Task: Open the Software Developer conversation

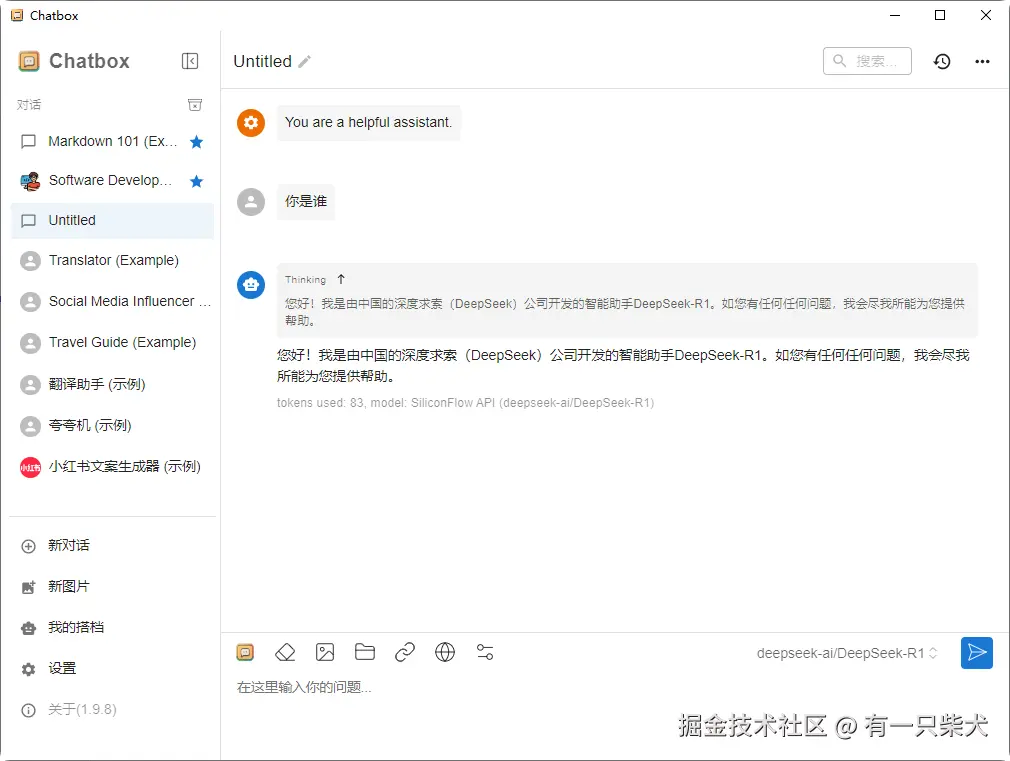Action: [113, 181]
